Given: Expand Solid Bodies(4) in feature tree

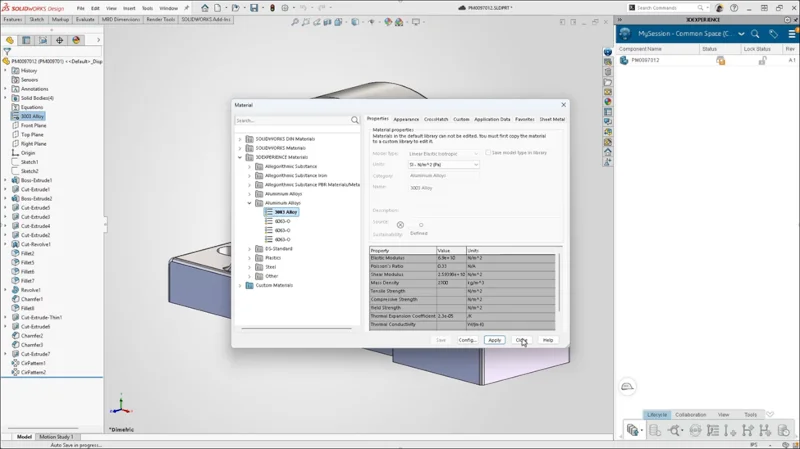Looking at the screenshot, I should tap(6, 98).
